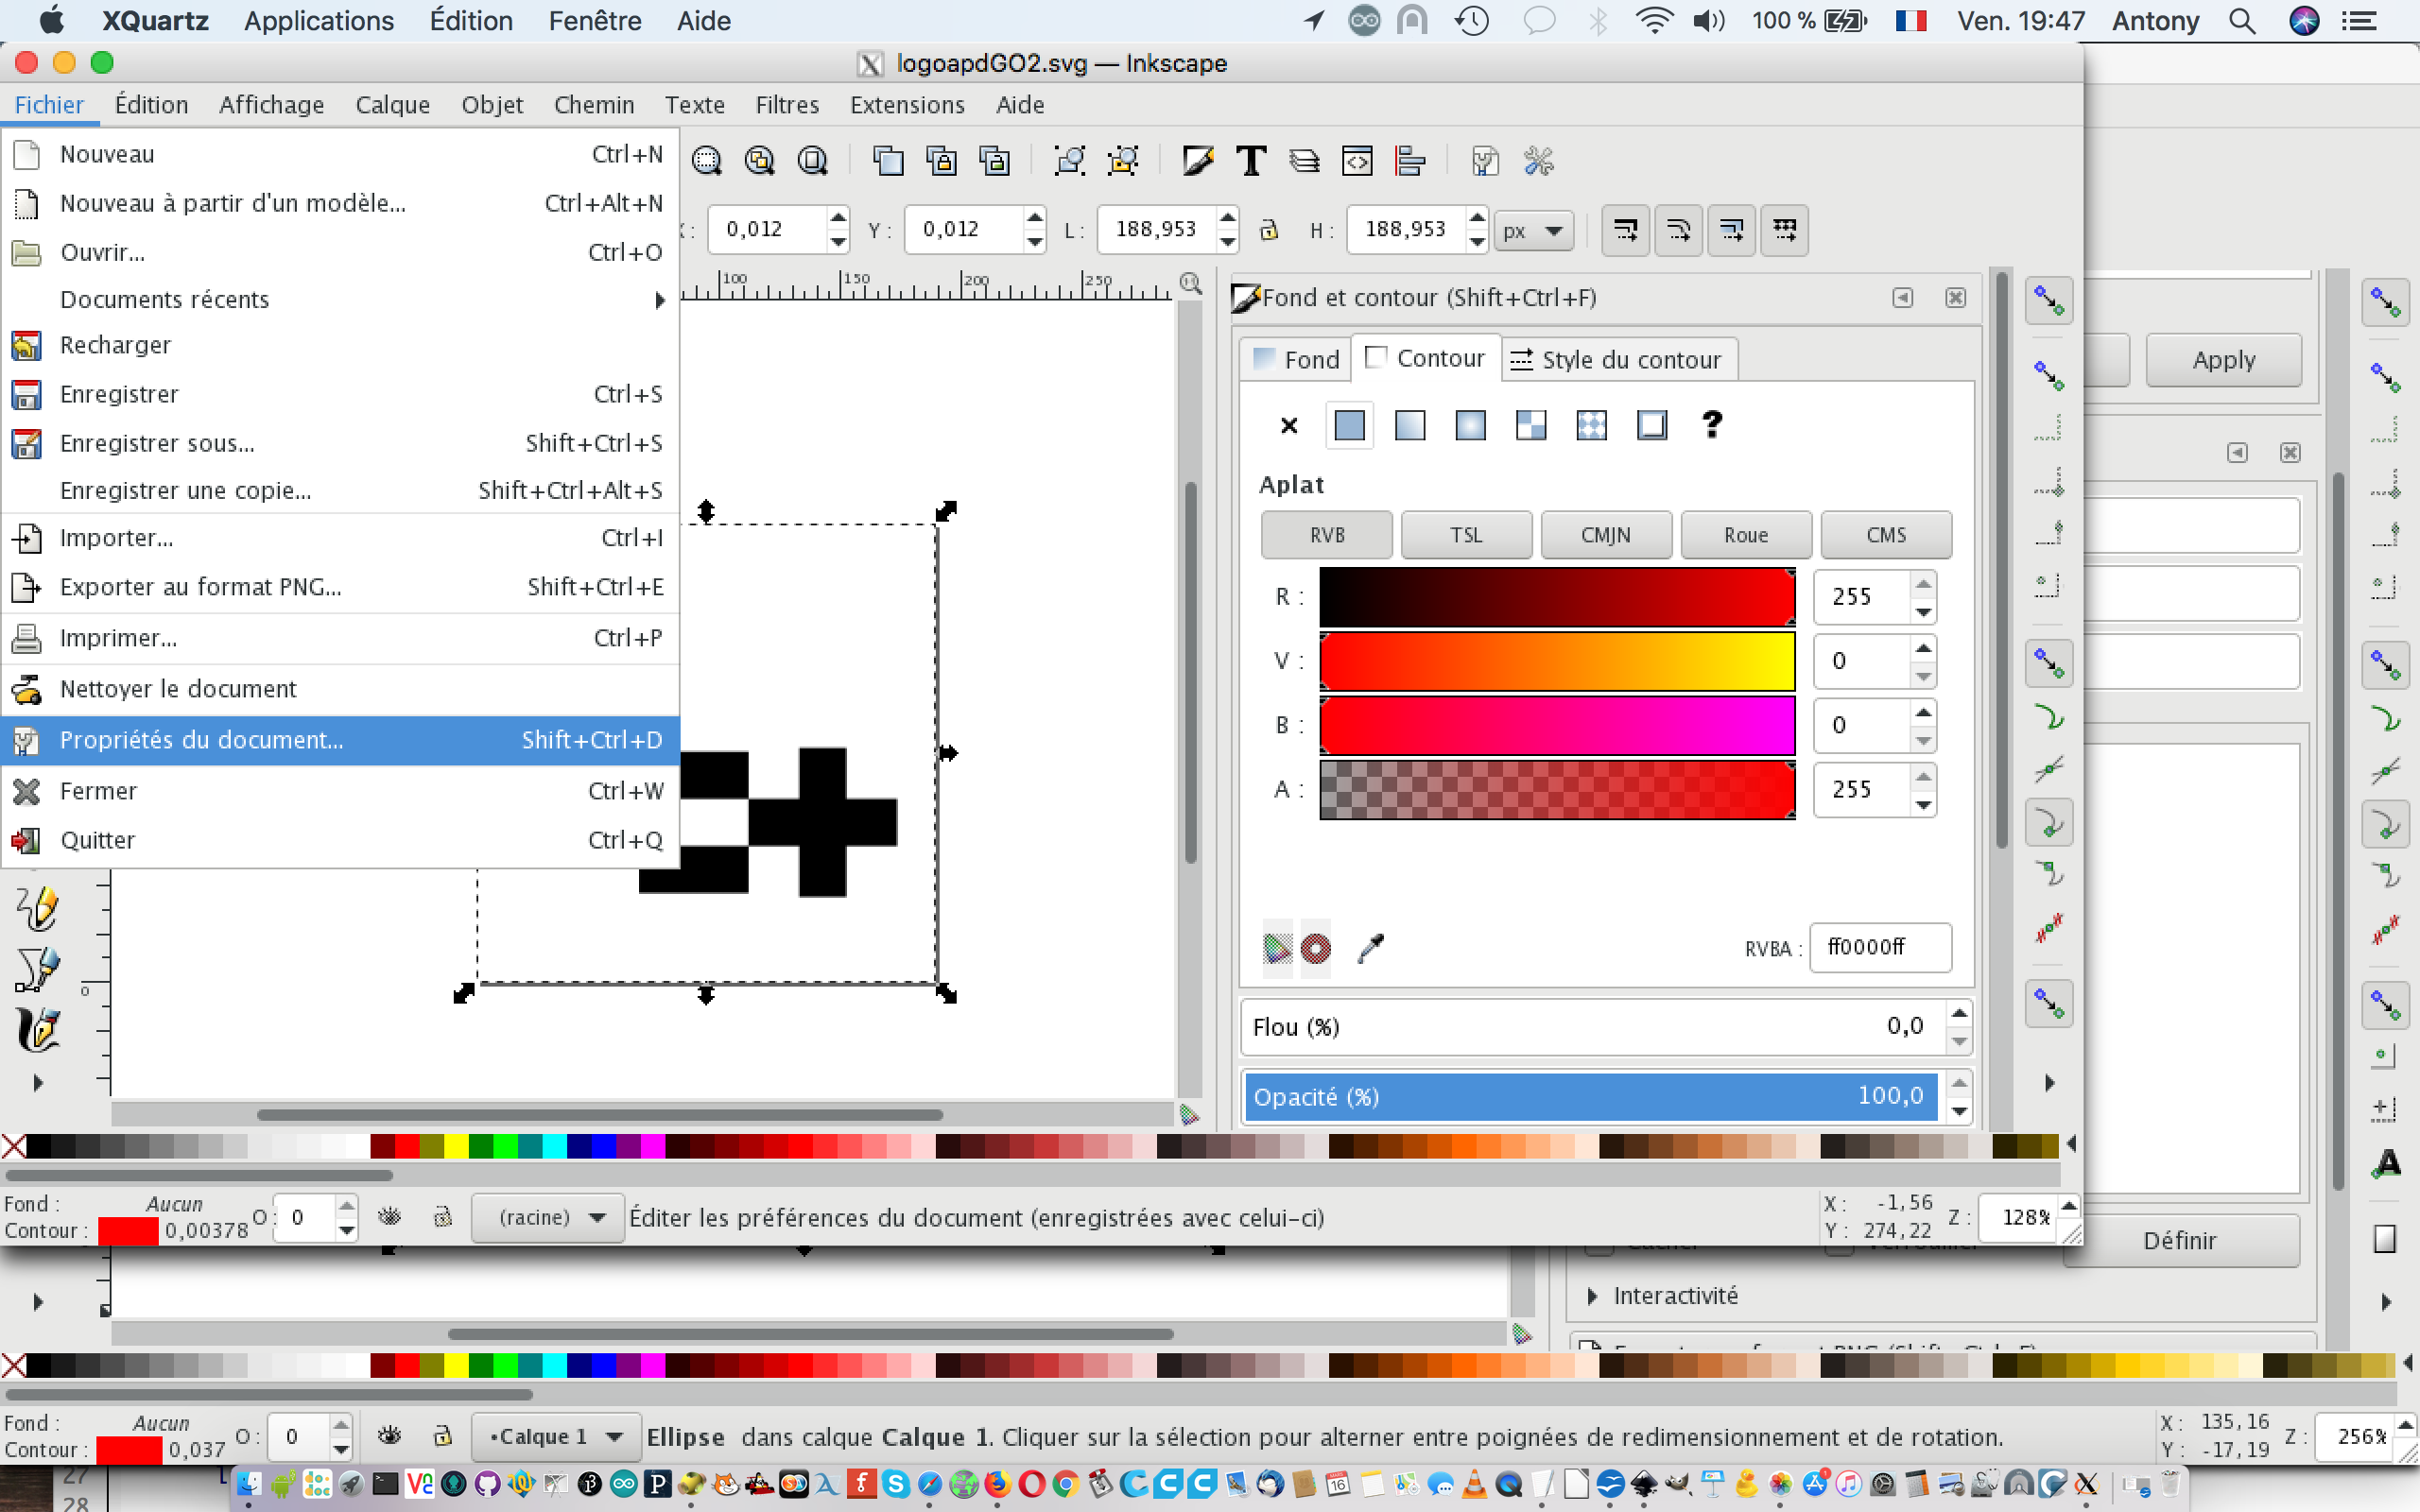
Task: Choose unset paint option
Action: 1712,426
